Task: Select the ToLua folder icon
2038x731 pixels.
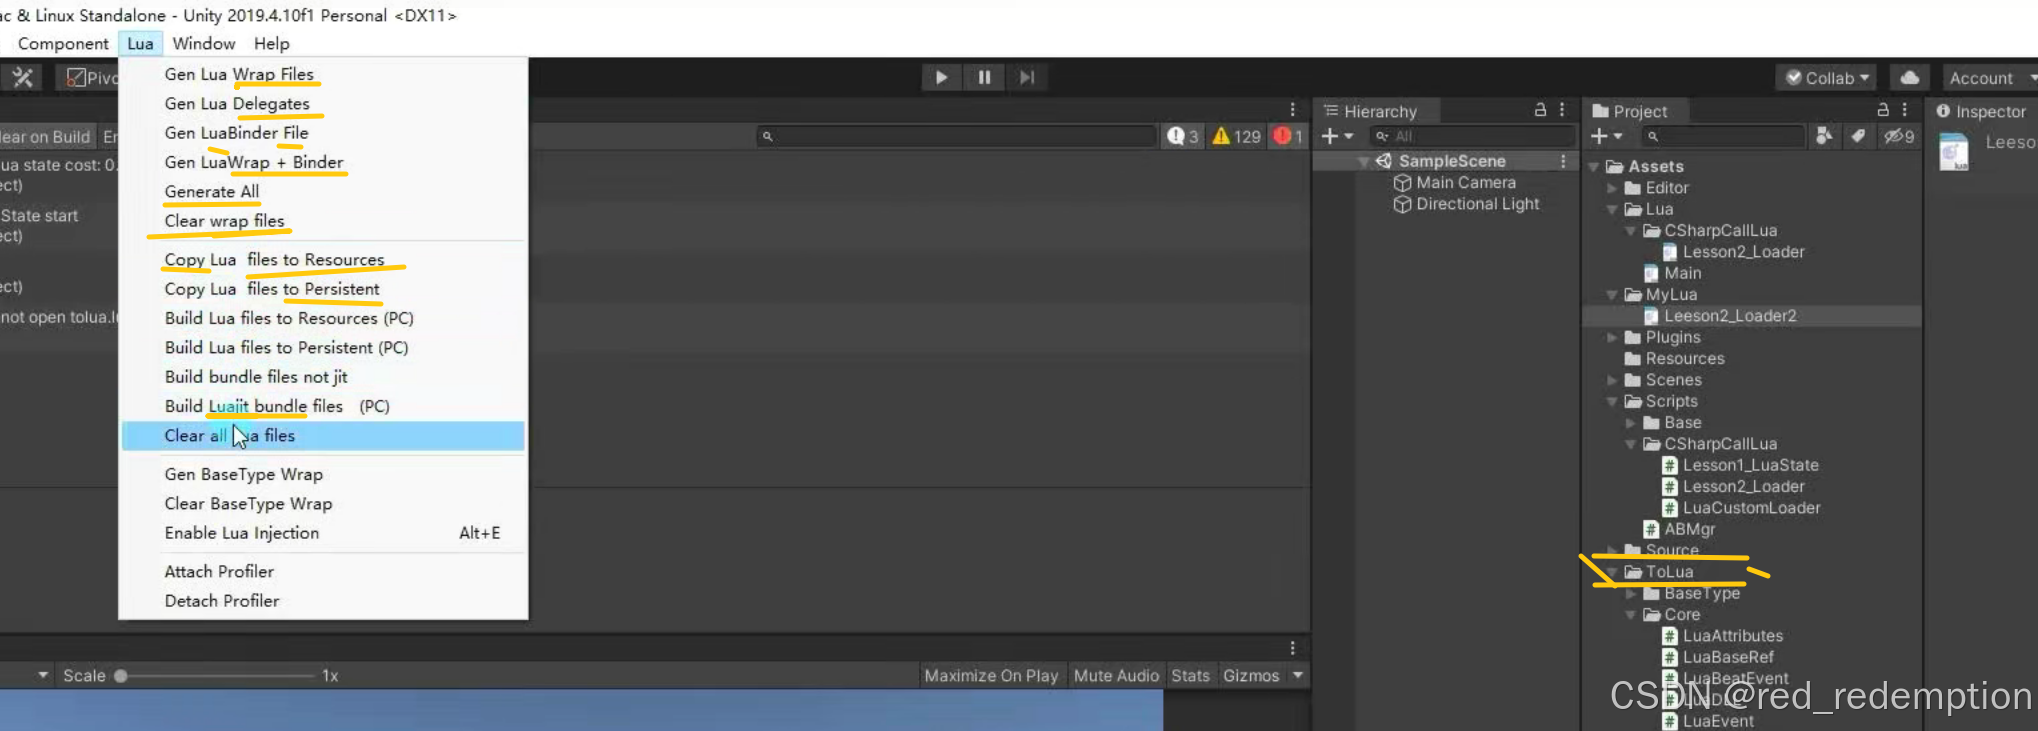Action: pyautogui.click(x=1633, y=572)
